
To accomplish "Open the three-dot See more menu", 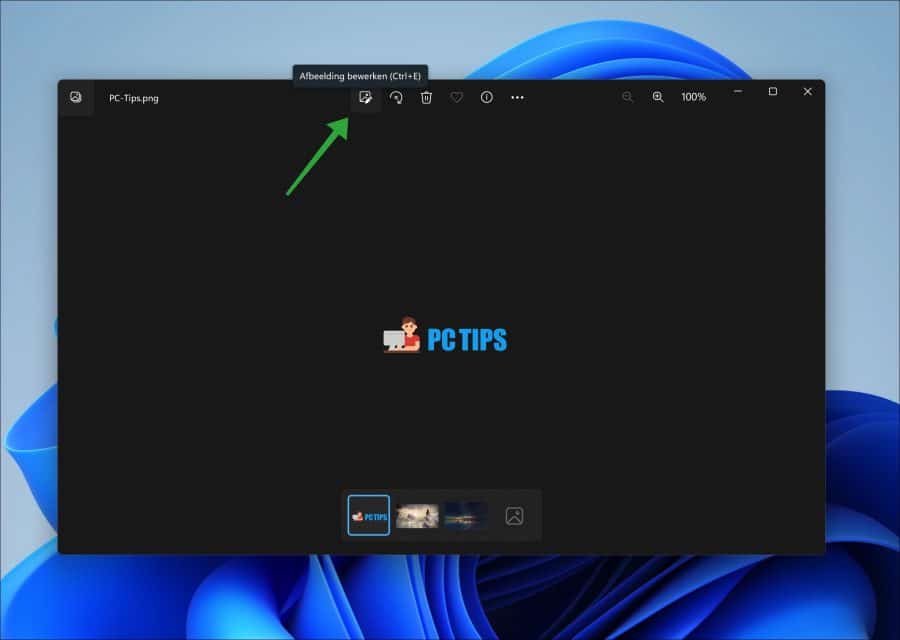I will (x=517, y=98).
